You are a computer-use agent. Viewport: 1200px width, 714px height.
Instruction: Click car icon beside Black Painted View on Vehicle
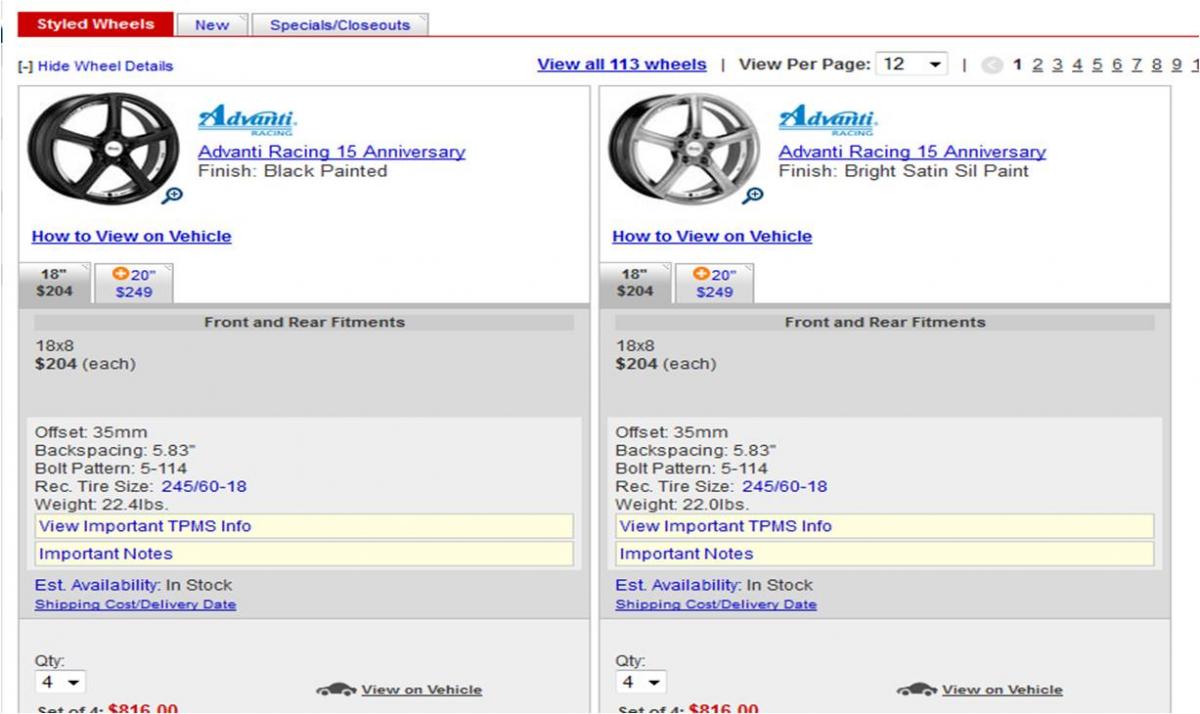pos(337,689)
